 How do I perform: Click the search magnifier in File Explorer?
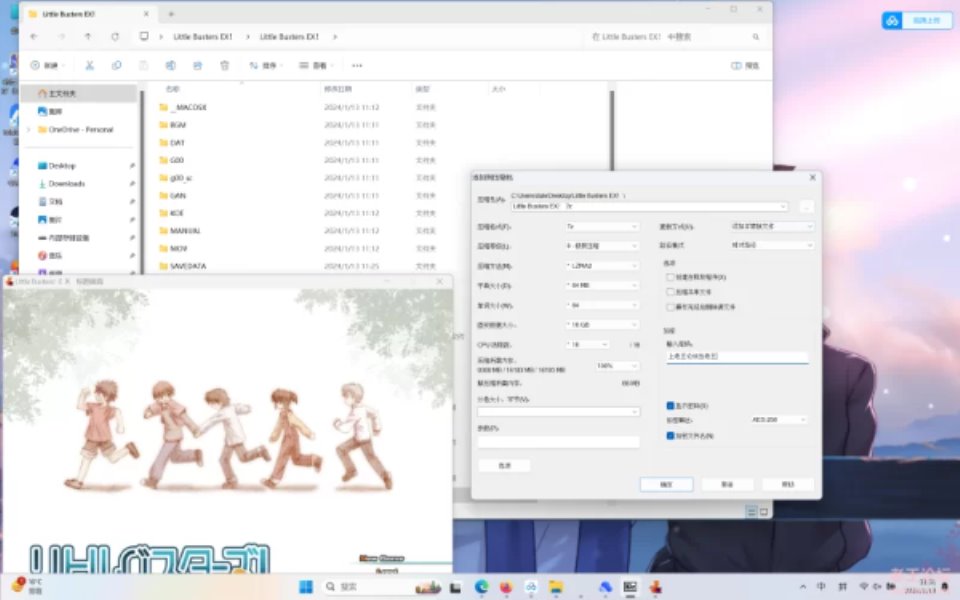click(756, 37)
